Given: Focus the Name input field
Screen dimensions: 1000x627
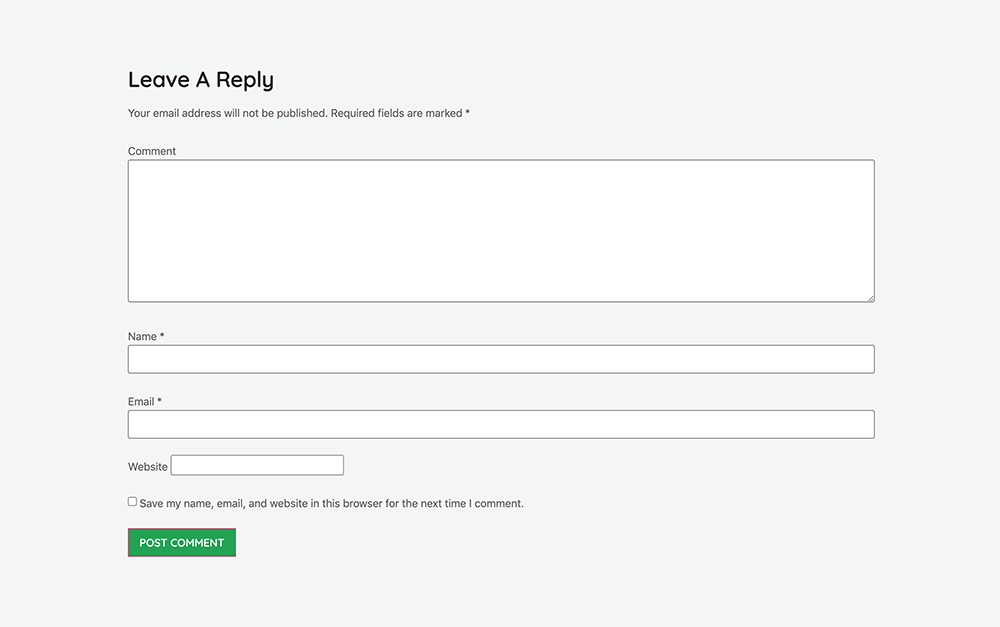Looking at the screenshot, I should pyautogui.click(x=500, y=359).
